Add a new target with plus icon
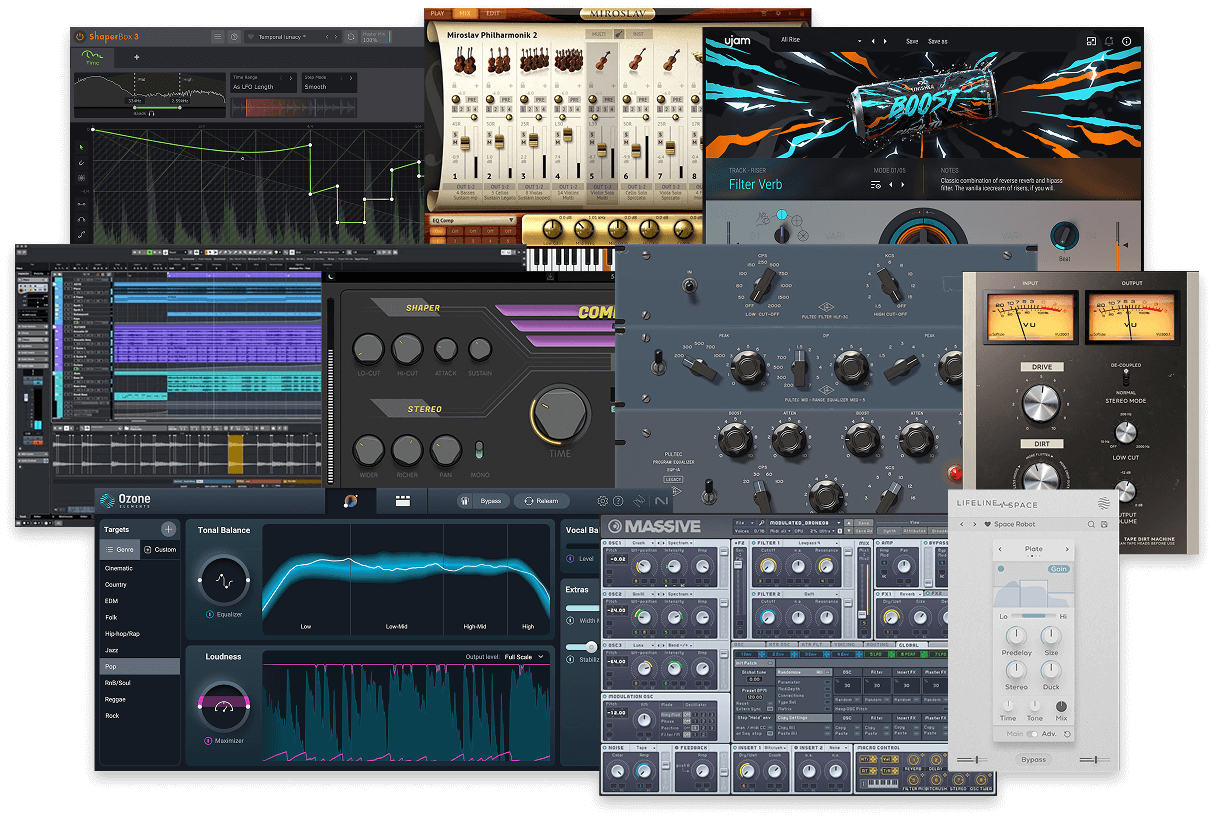This screenshot has width=1214, height=818. point(168,529)
